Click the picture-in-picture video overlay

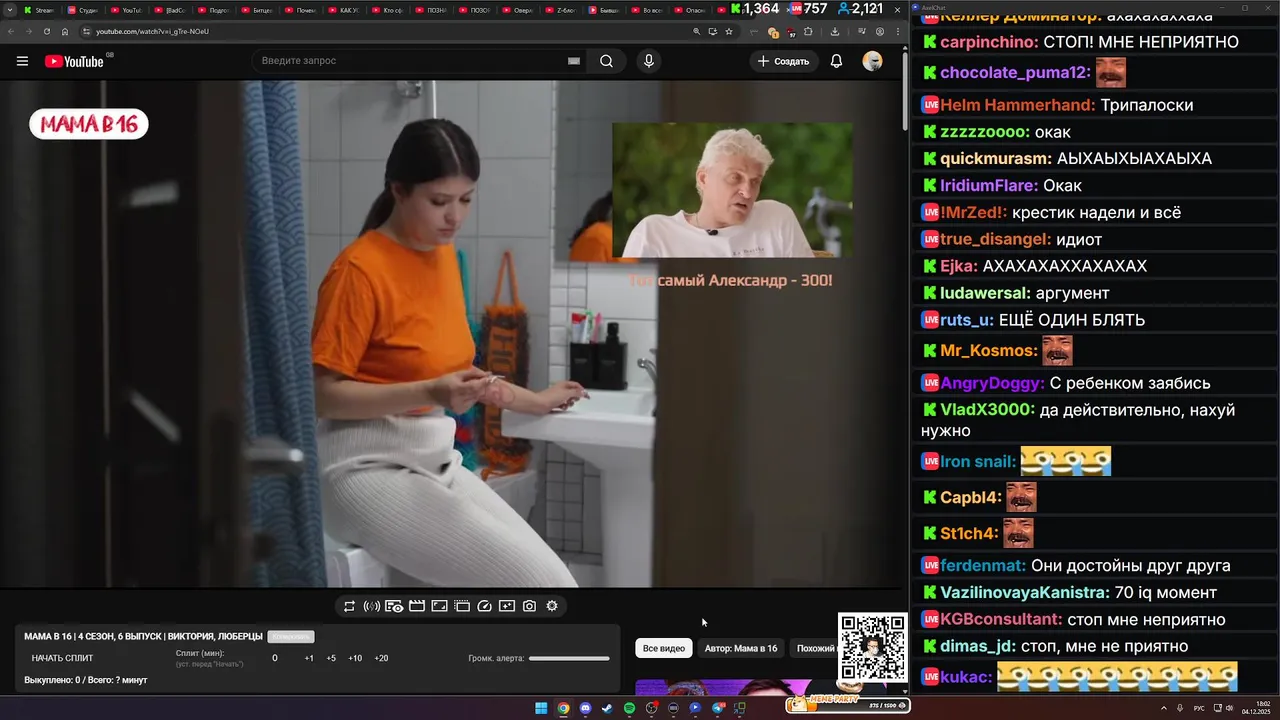(732, 191)
